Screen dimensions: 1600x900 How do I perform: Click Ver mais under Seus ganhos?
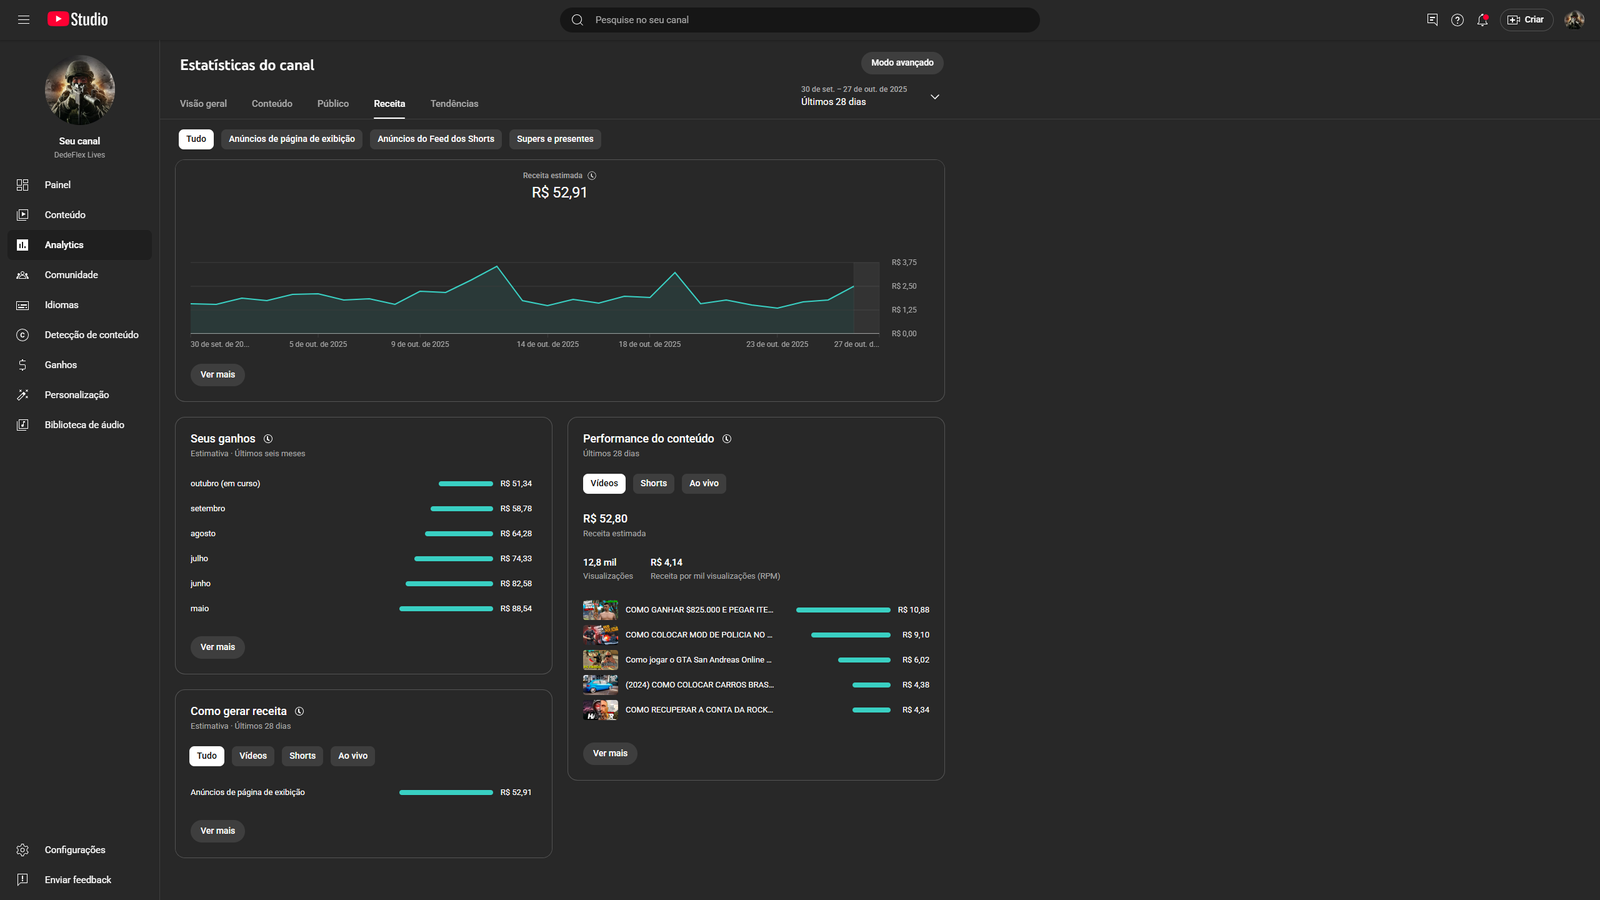coord(218,647)
